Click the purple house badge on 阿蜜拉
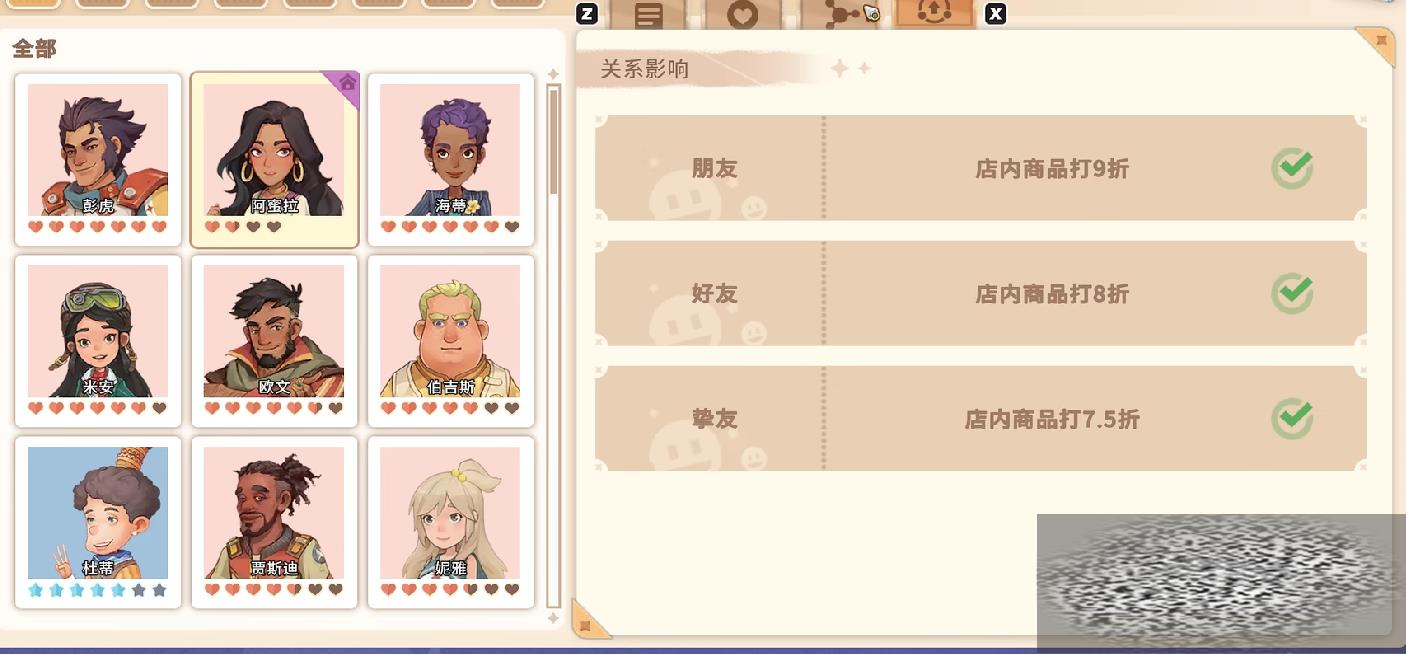 coord(346,84)
